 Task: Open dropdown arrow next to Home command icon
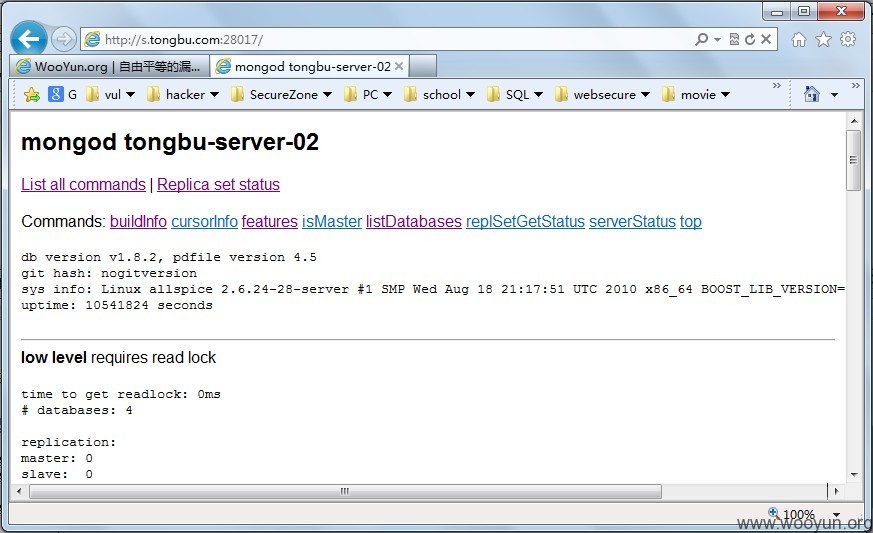coord(834,95)
